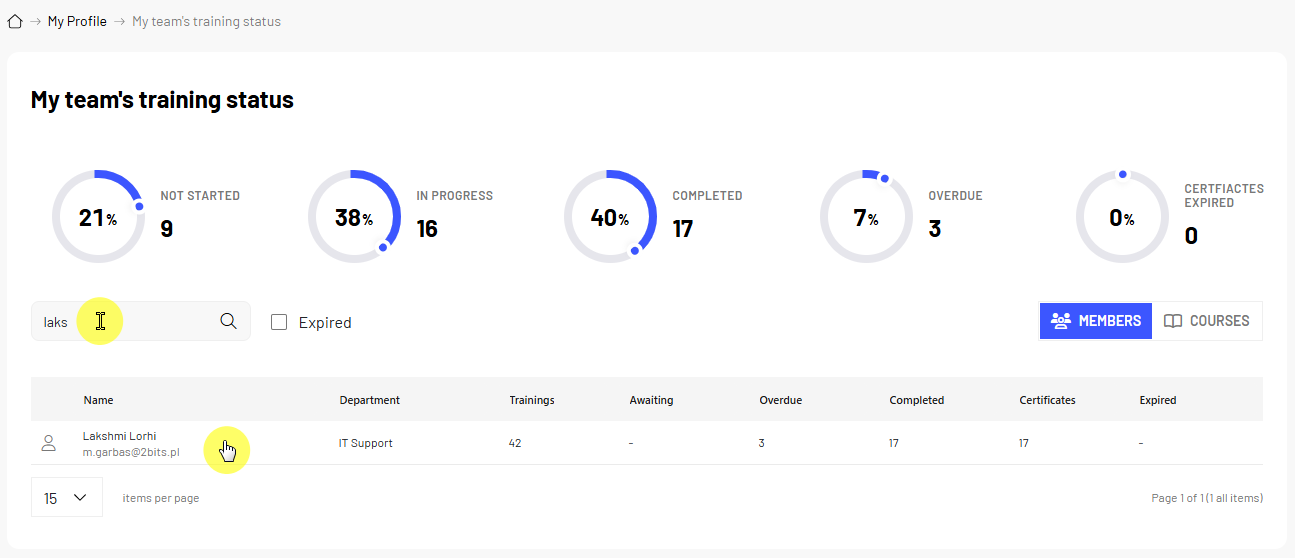
Task: Open the items per page dropdown
Action: (67, 497)
